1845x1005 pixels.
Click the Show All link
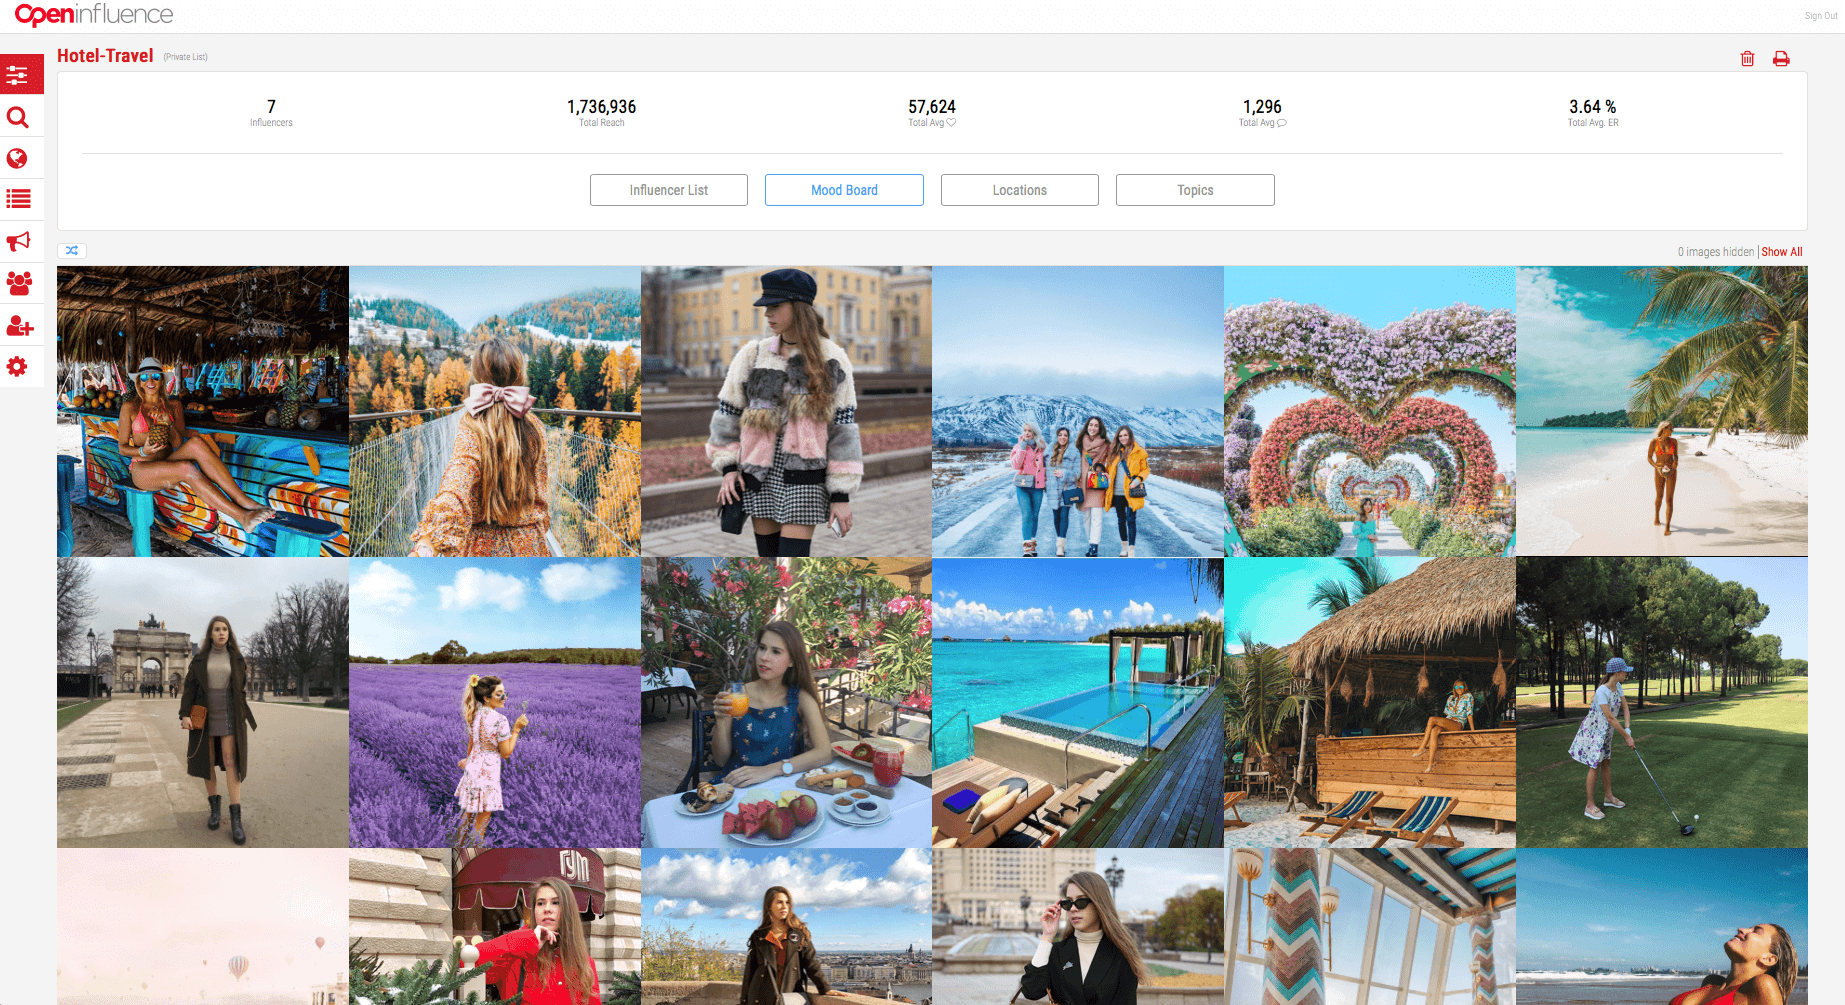1782,252
